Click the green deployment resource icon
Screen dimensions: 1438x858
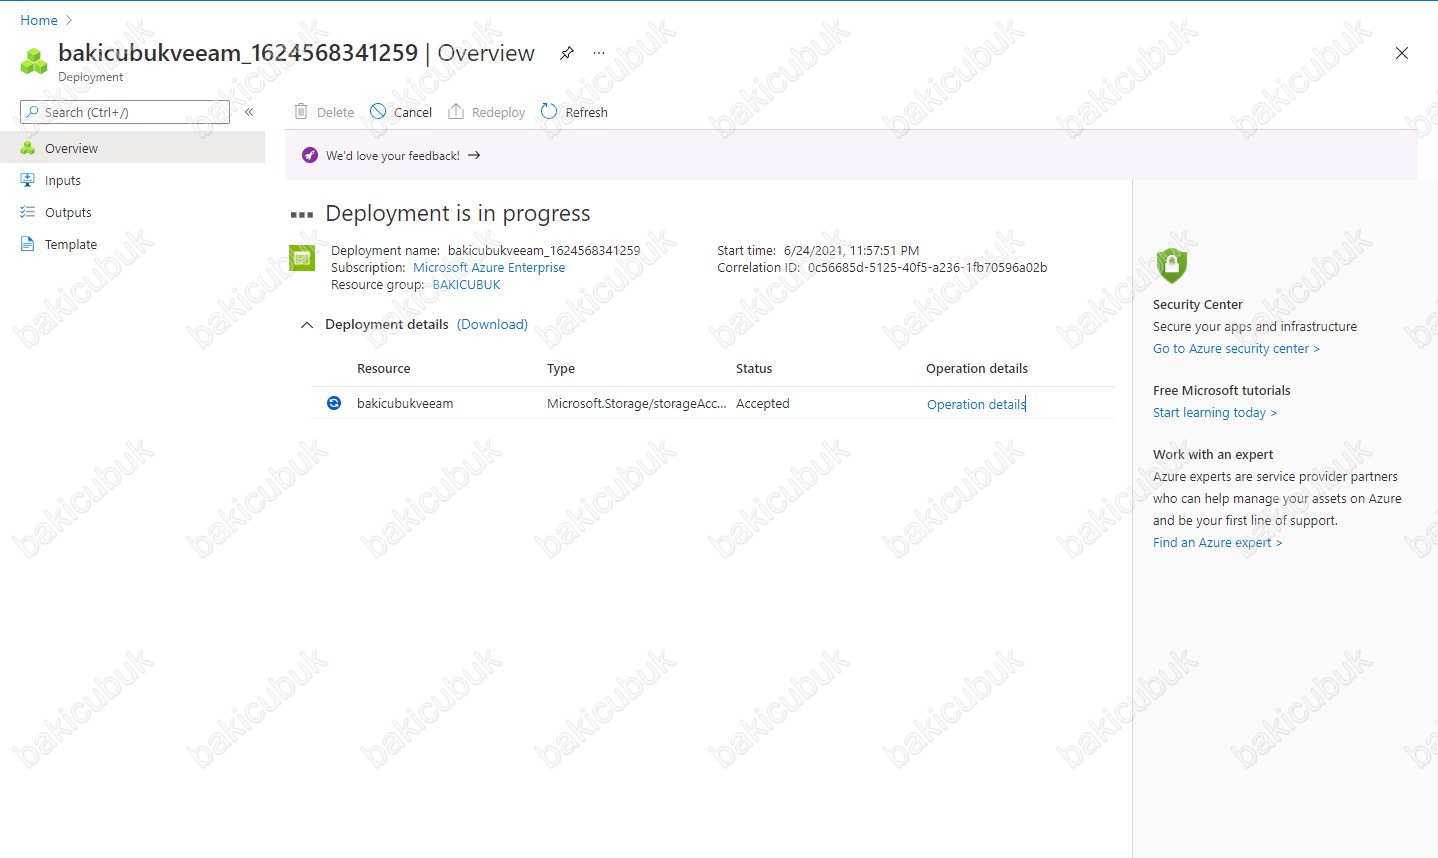[x=302, y=258]
